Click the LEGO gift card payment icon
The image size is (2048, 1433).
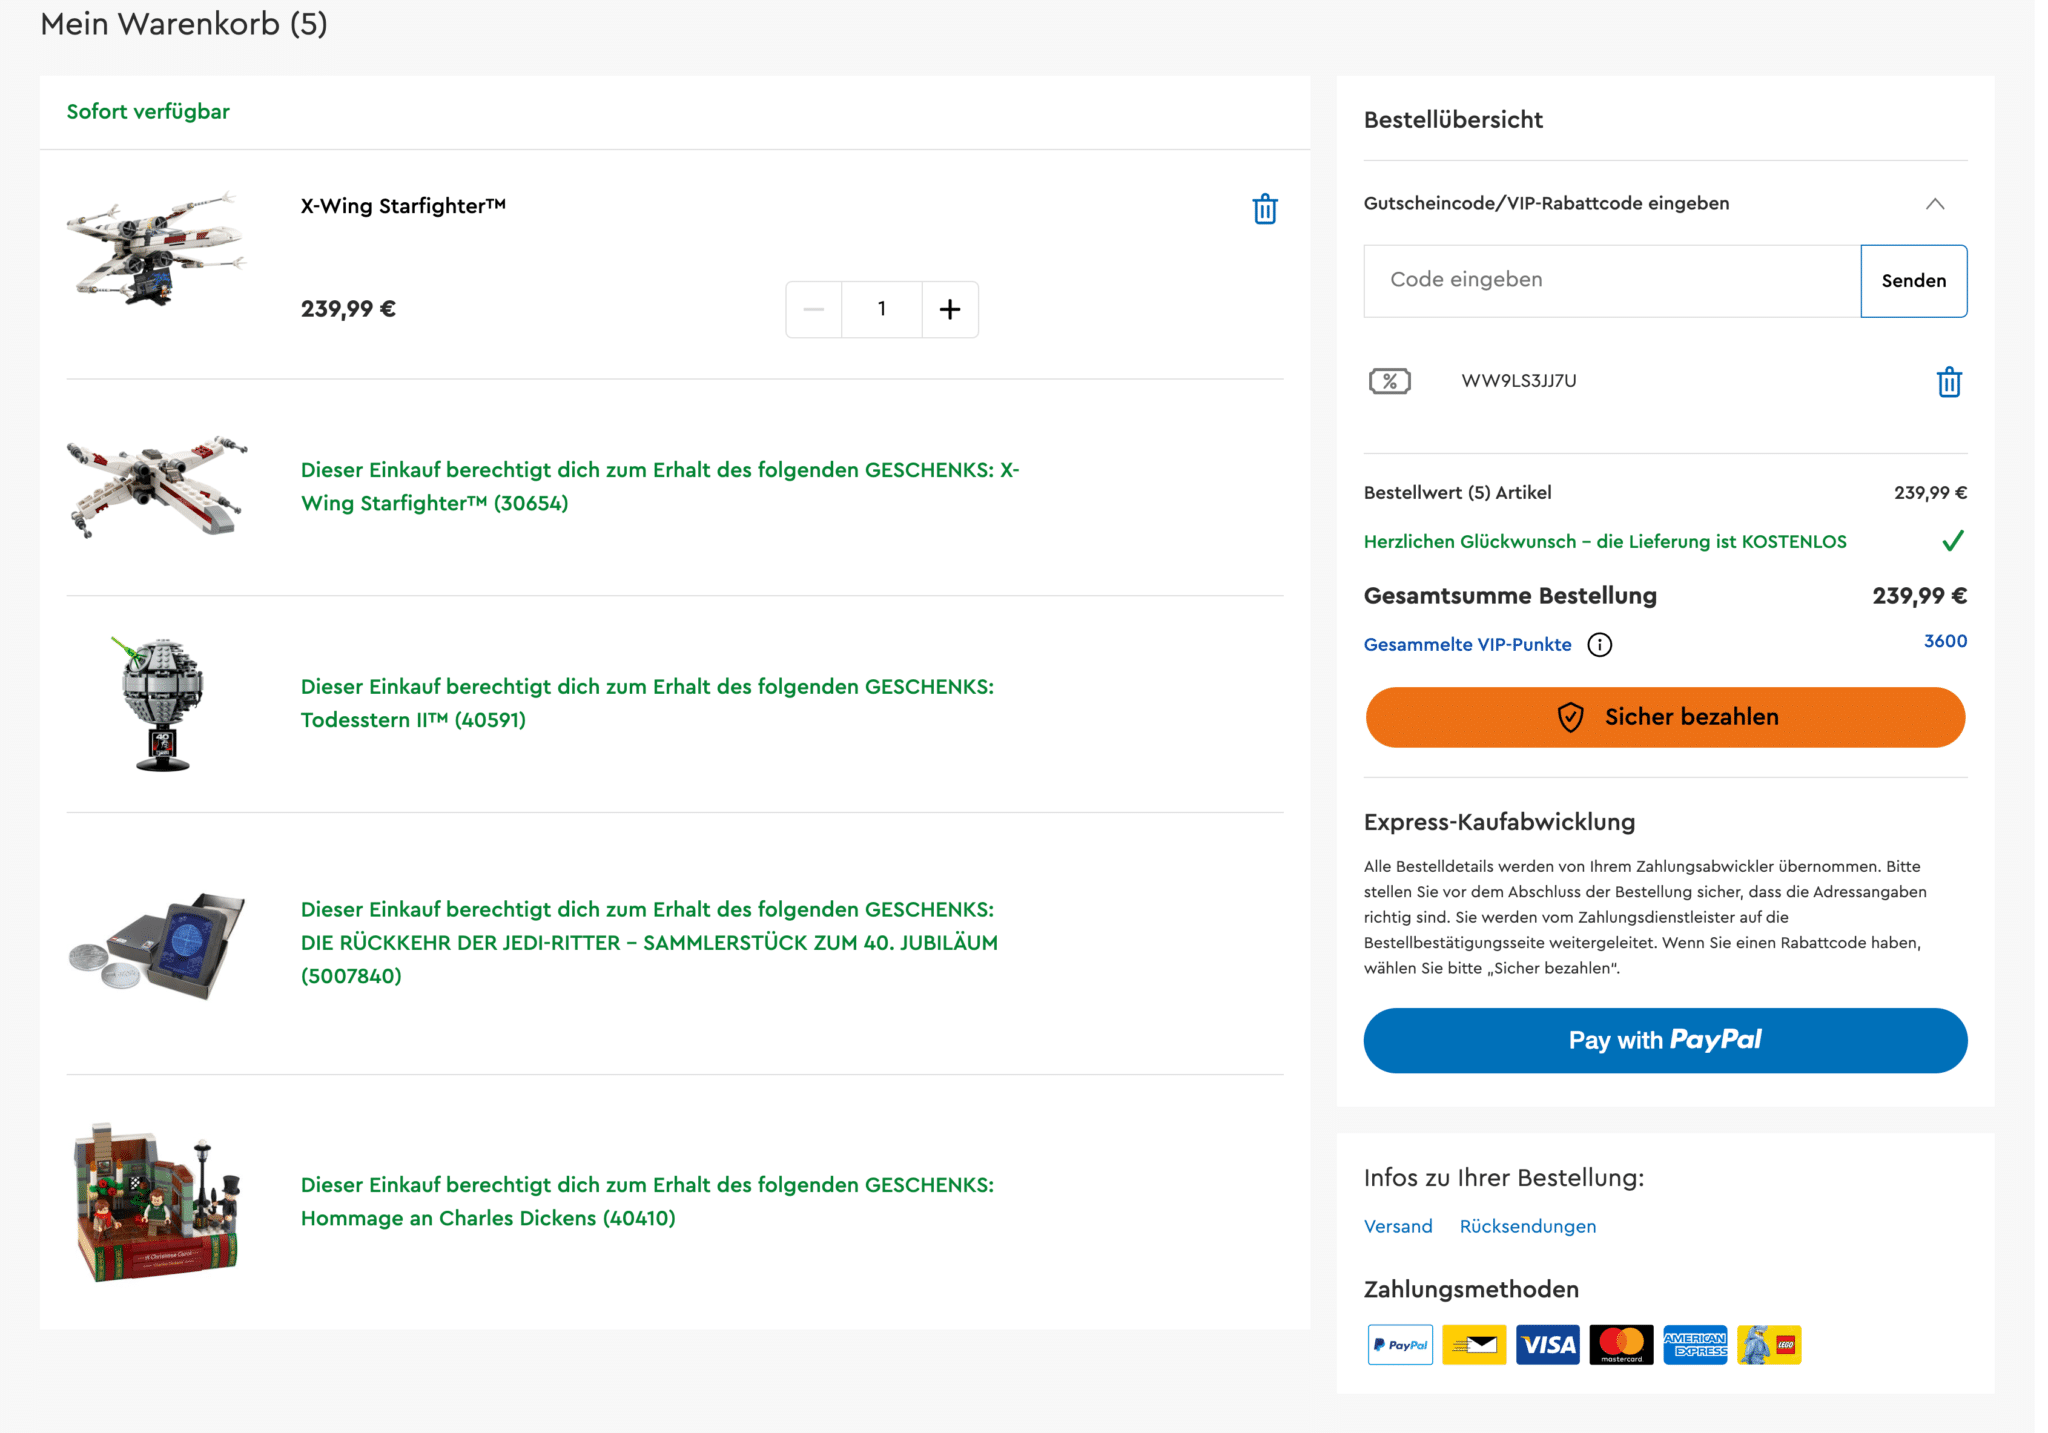pos(1769,1345)
